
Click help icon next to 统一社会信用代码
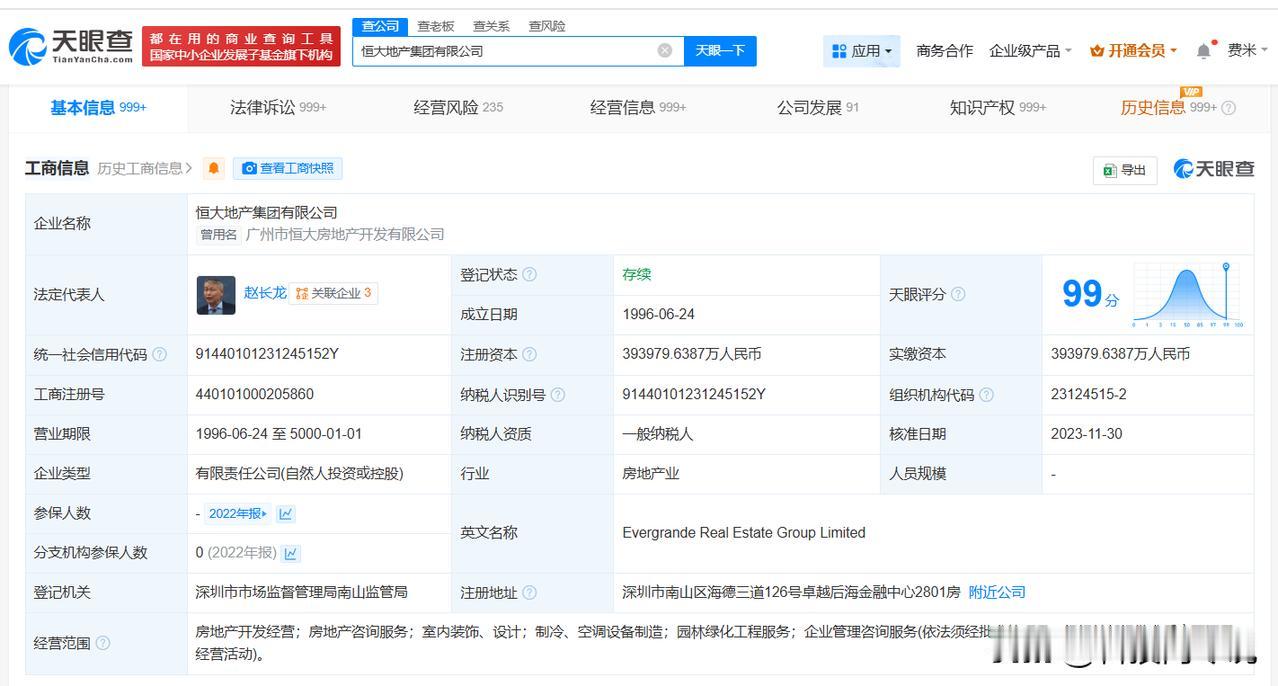point(159,354)
